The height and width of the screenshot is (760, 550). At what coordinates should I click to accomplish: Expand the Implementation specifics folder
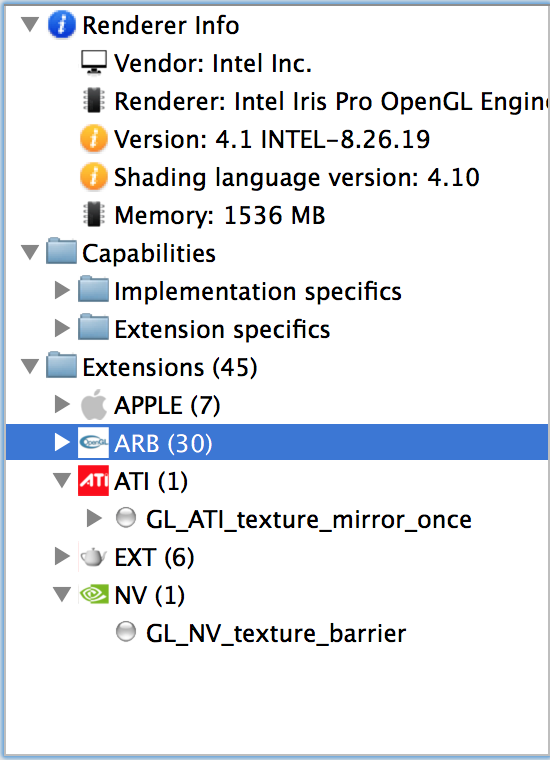[62, 290]
